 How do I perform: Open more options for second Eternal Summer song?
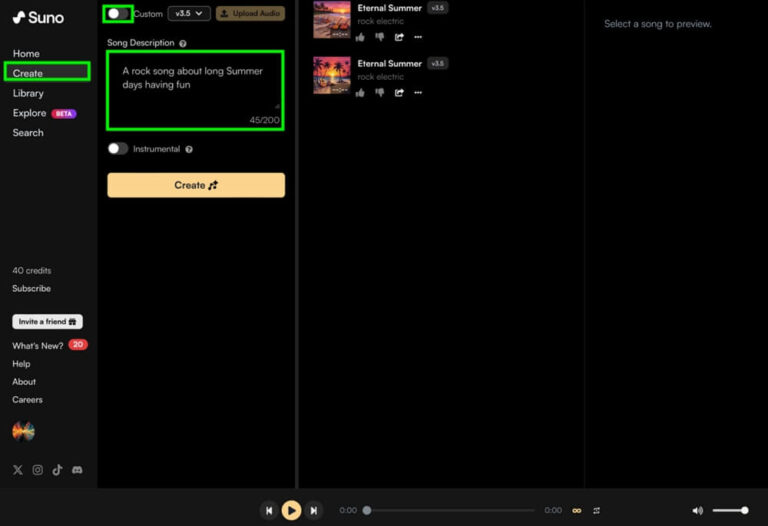point(418,93)
